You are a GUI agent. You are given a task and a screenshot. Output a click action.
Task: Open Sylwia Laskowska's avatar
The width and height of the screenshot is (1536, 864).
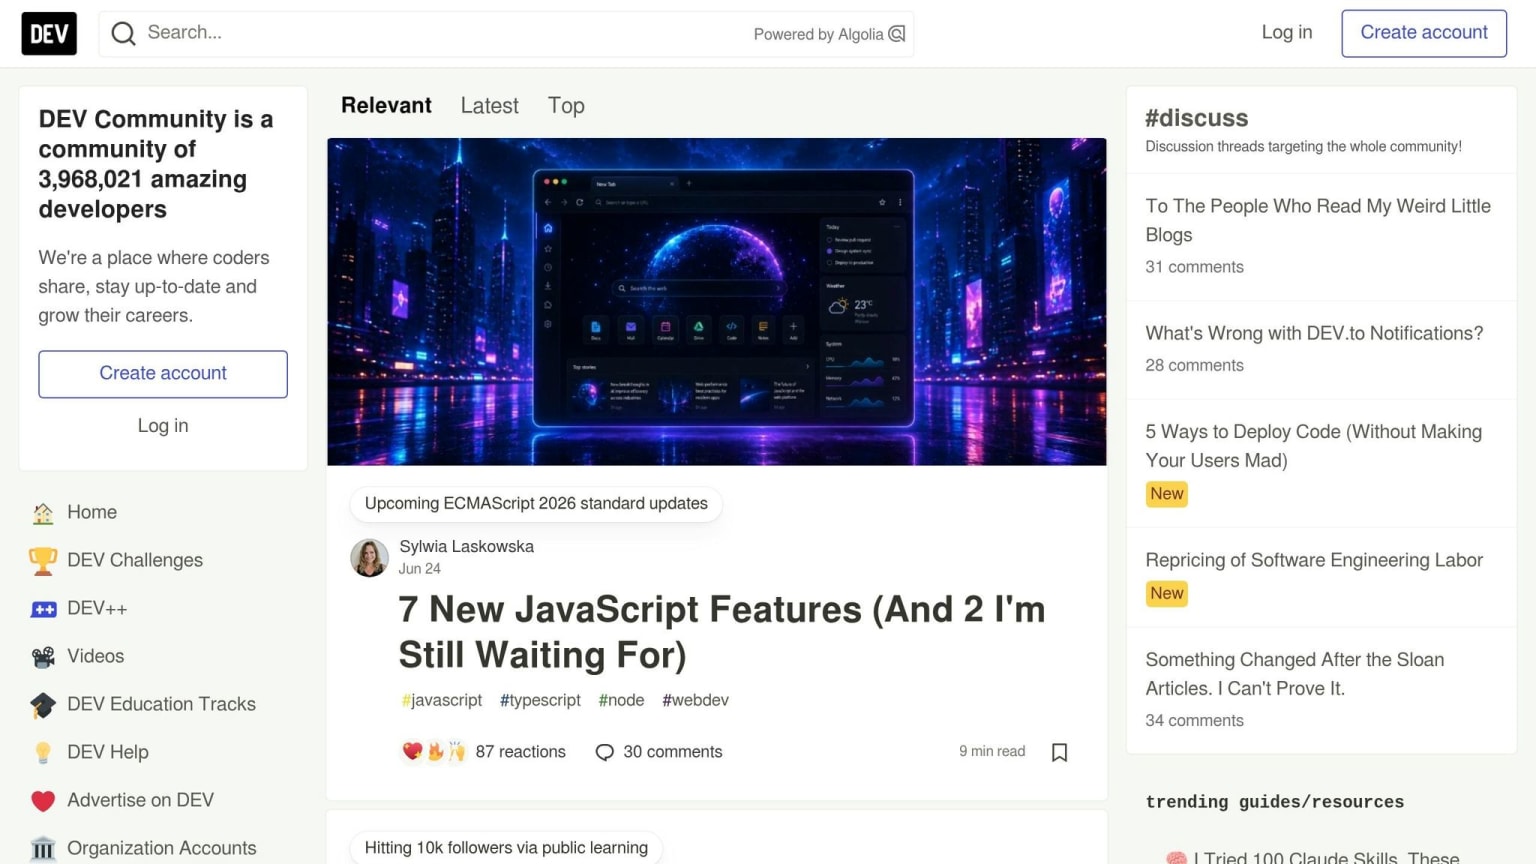[369, 558]
